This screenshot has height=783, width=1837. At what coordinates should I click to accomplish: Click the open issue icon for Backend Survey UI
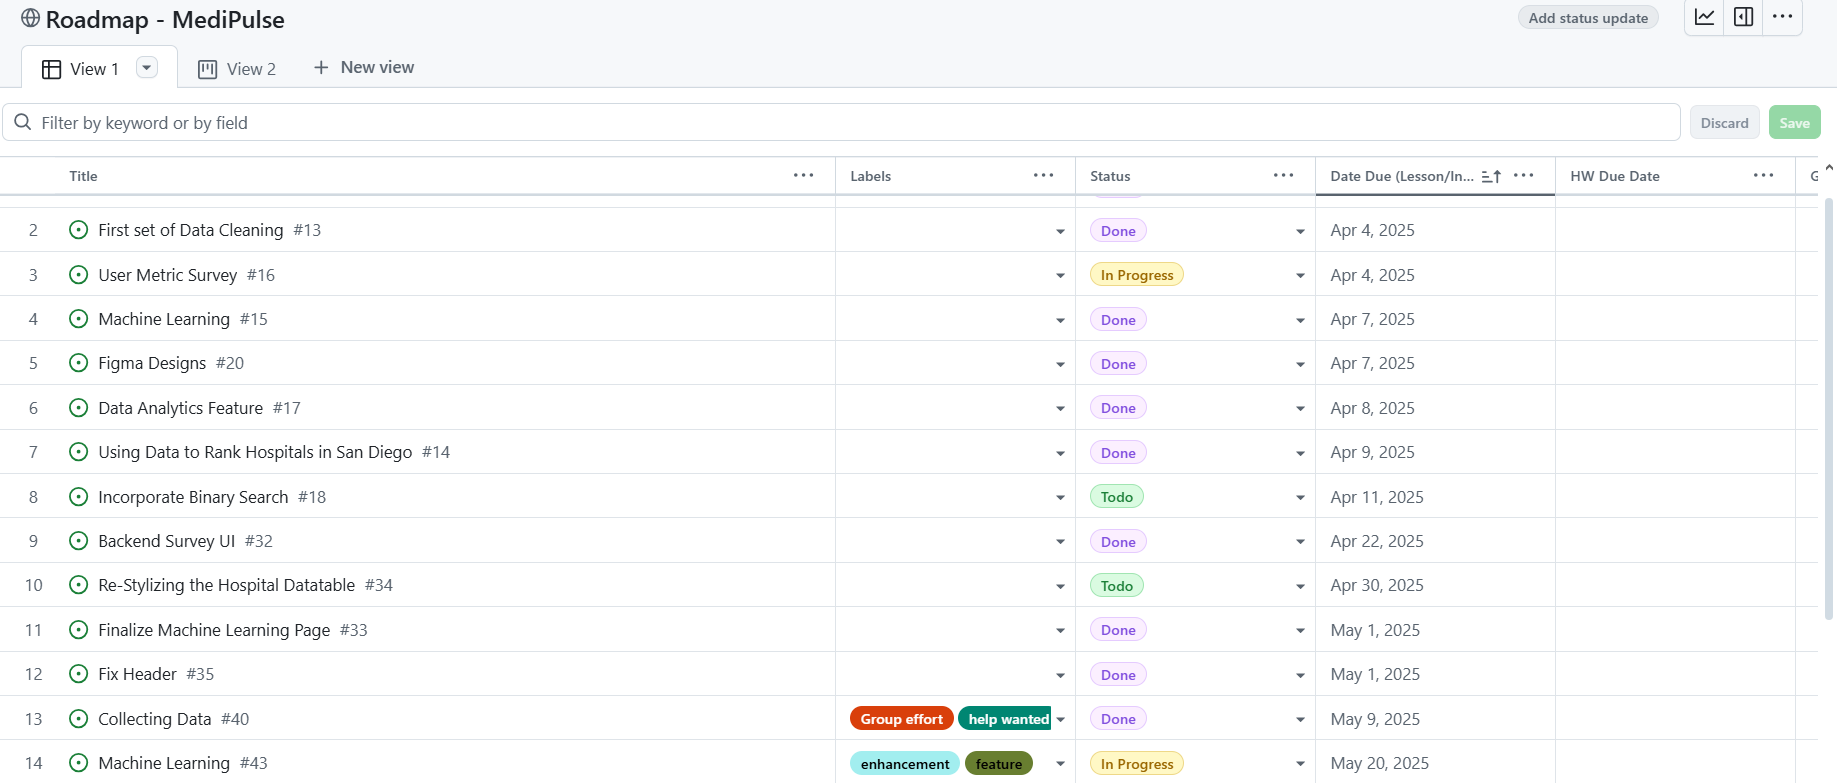79,541
